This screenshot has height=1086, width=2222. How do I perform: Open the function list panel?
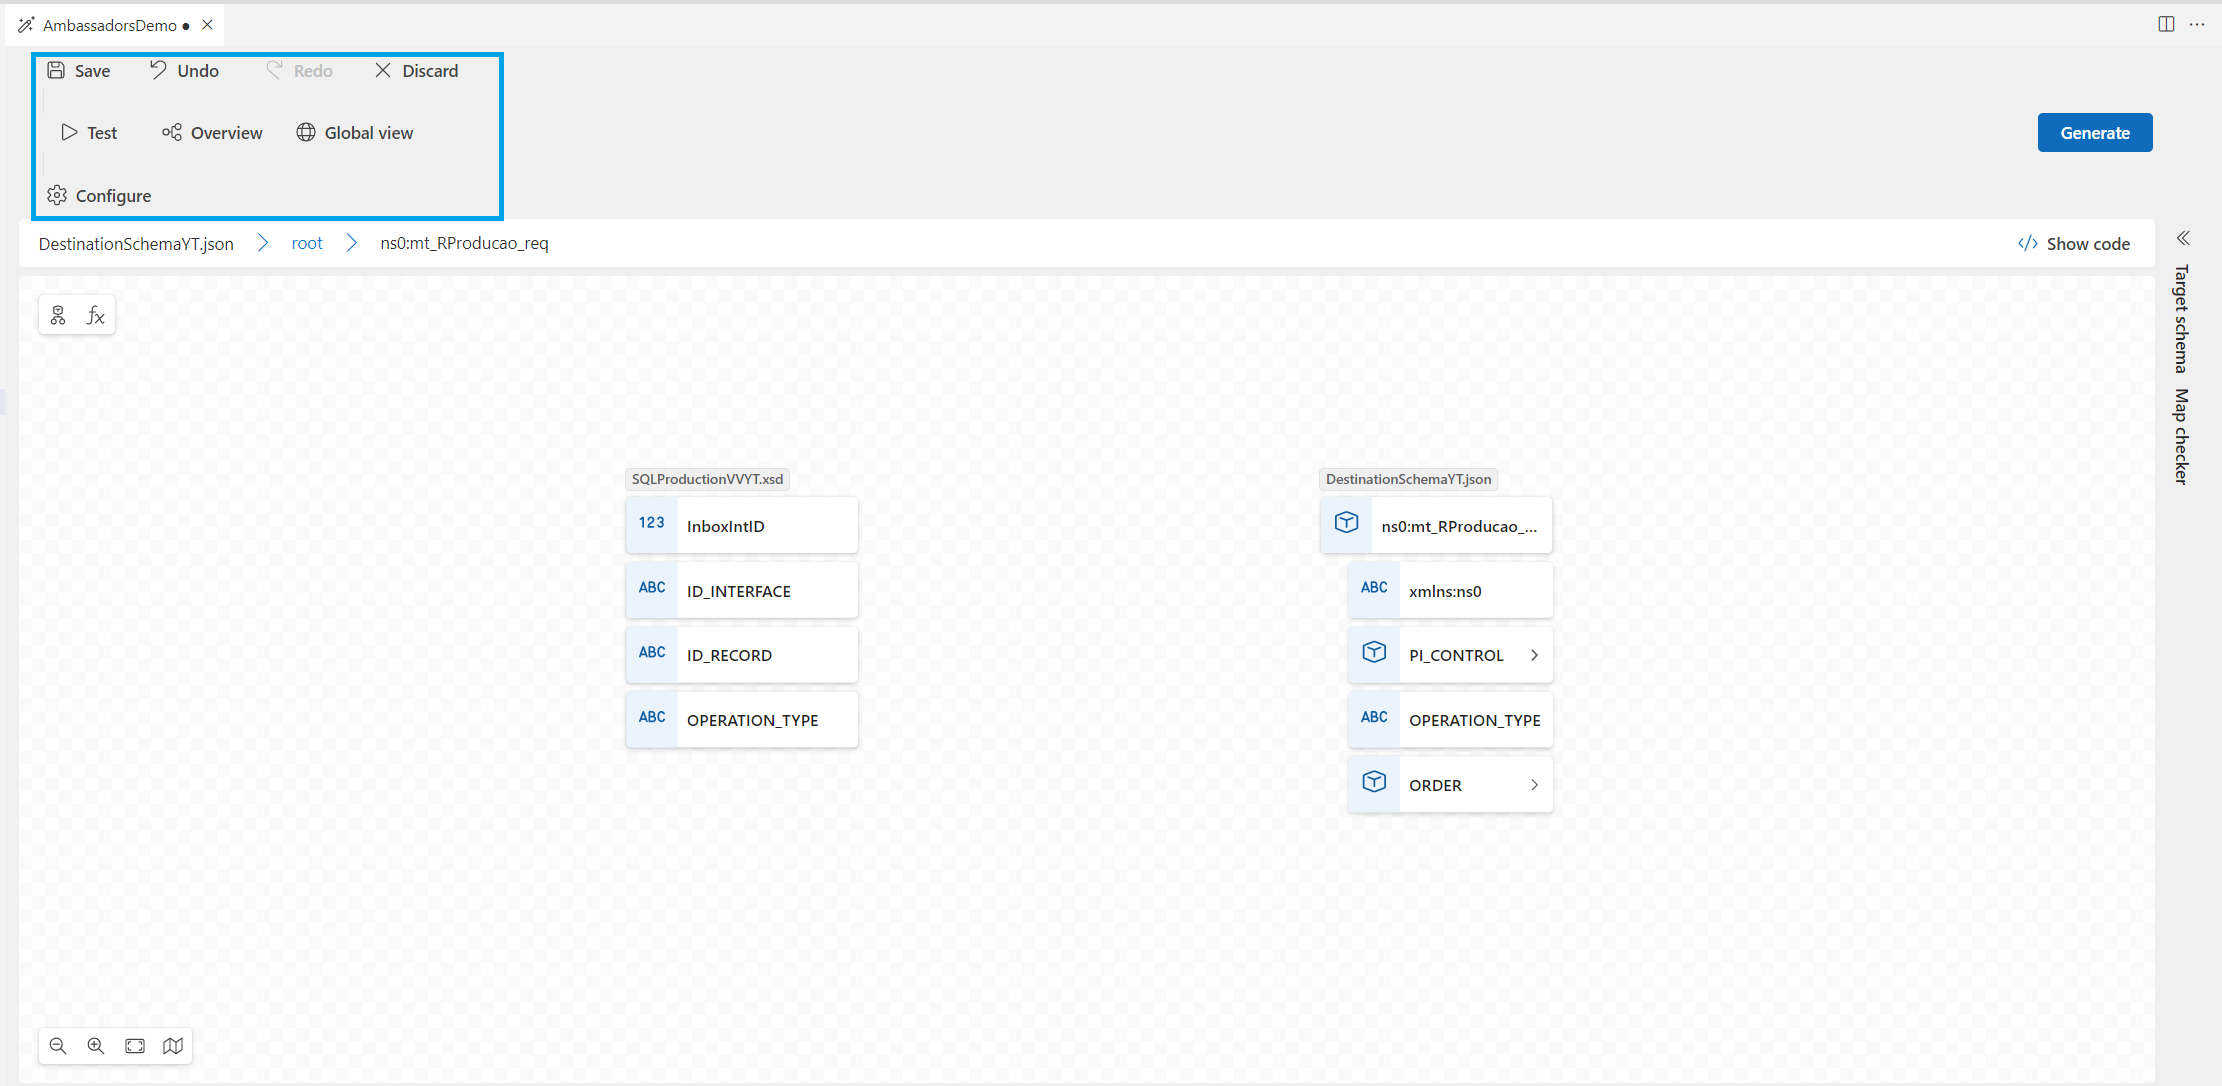(x=96, y=314)
